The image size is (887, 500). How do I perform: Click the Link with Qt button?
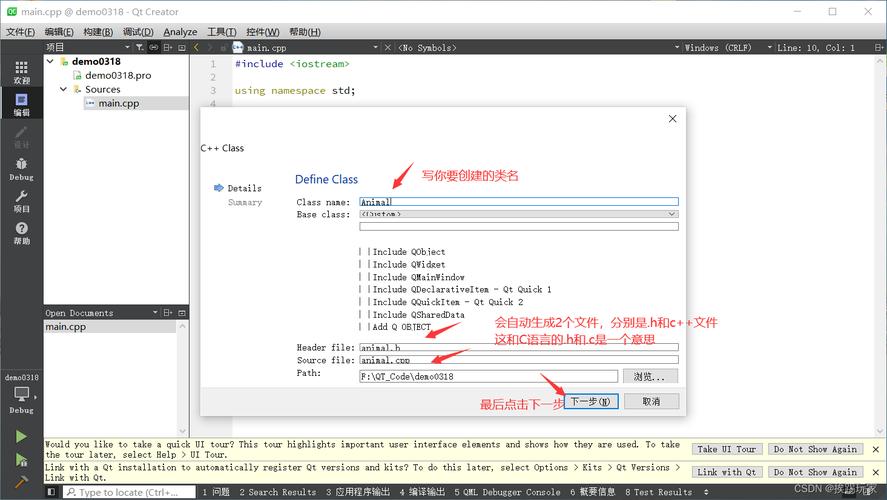(727, 472)
